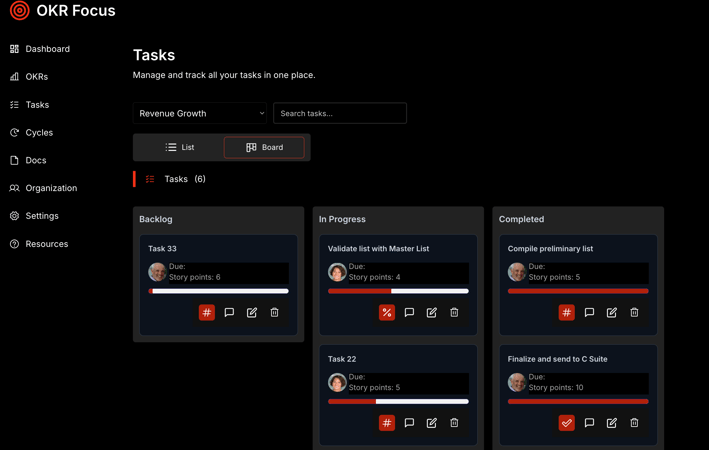Image resolution: width=709 pixels, height=450 pixels.
Task: Click the Backlog column header
Action: point(156,219)
